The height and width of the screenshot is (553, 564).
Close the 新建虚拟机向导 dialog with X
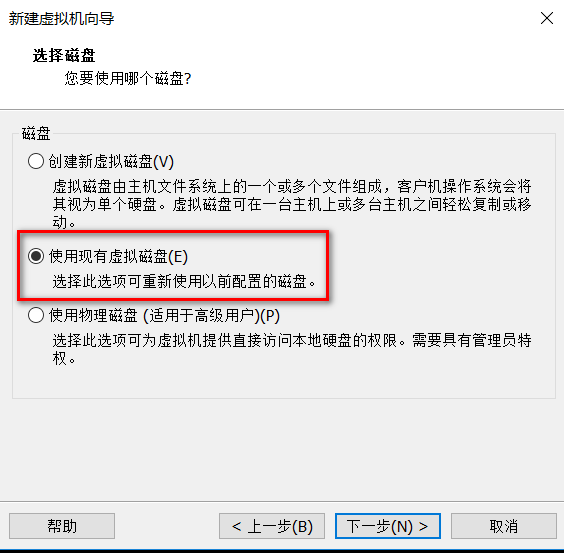[547, 18]
